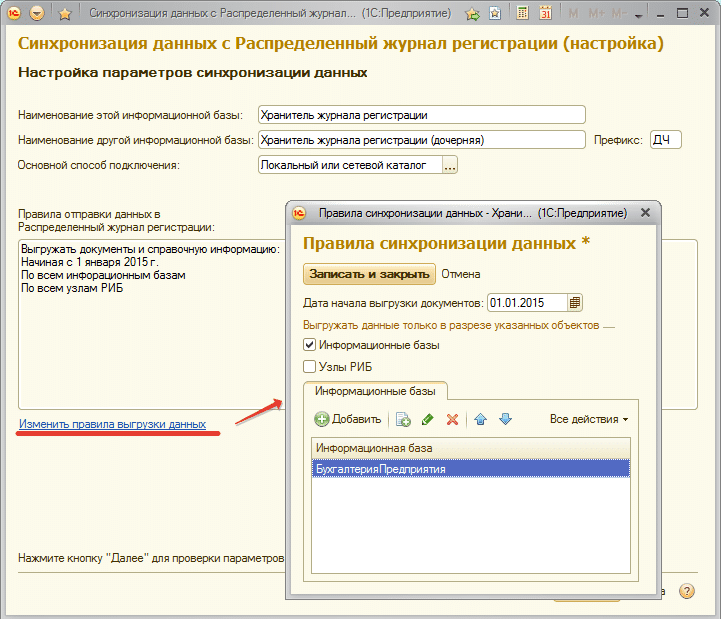The width and height of the screenshot is (721, 619).
Task: Click ellipsis button next to connection method
Action: click(x=450, y=165)
